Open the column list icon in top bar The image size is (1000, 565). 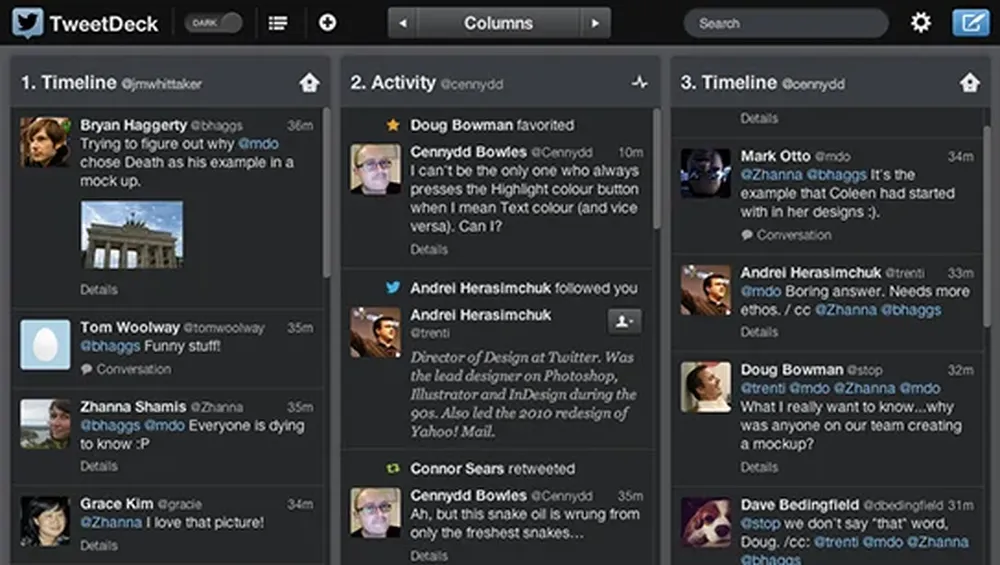pyautogui.click(x=278, y=23)
